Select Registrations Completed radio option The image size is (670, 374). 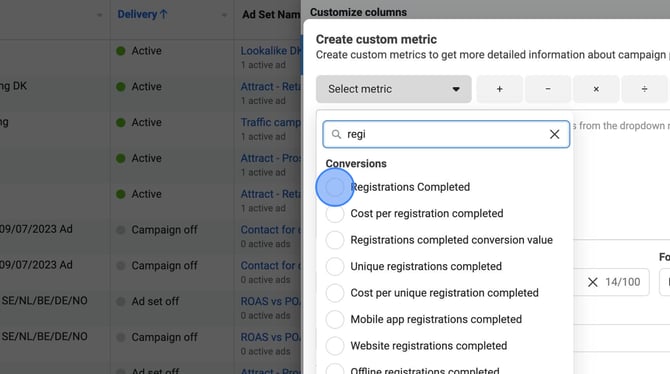coord(335,187)
